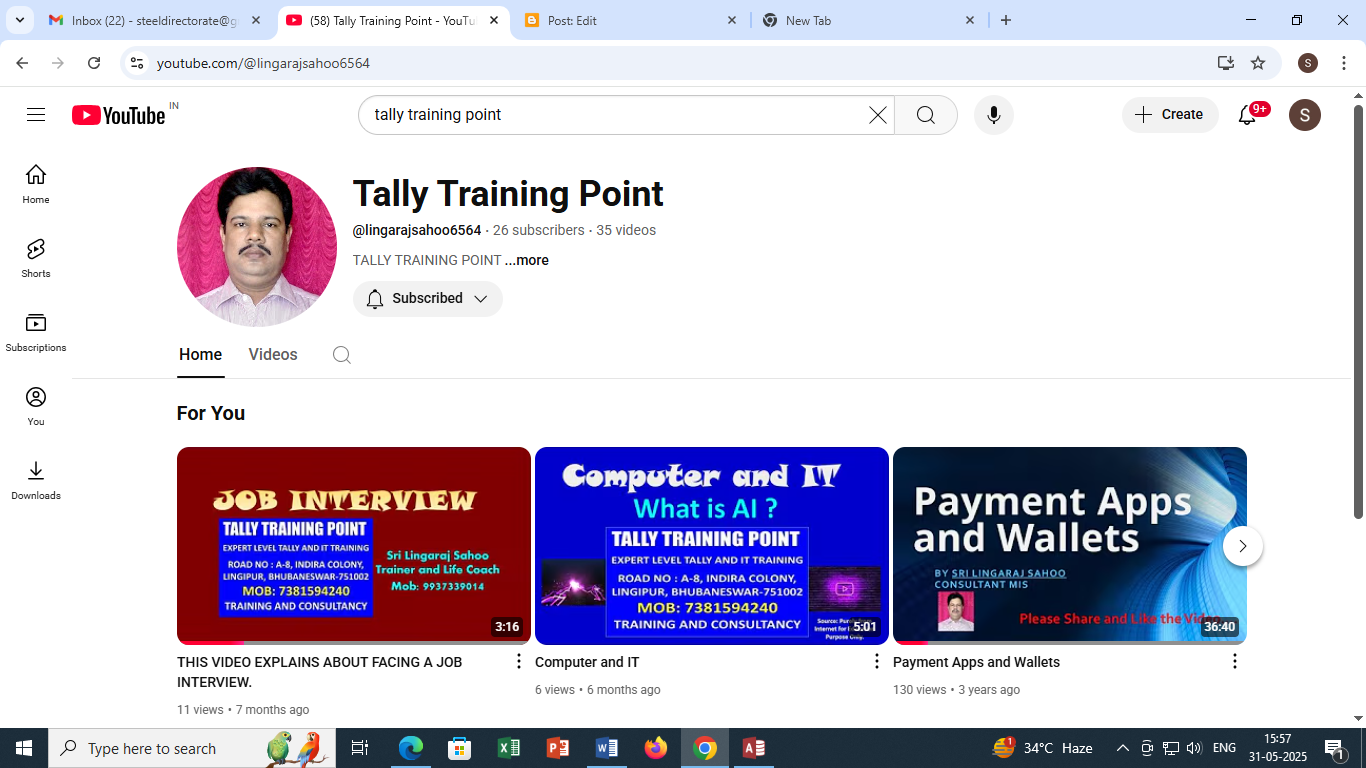Open Chrome profile S avatar in toolbar
1366x768 pixels.
[x=1308, y=63]
